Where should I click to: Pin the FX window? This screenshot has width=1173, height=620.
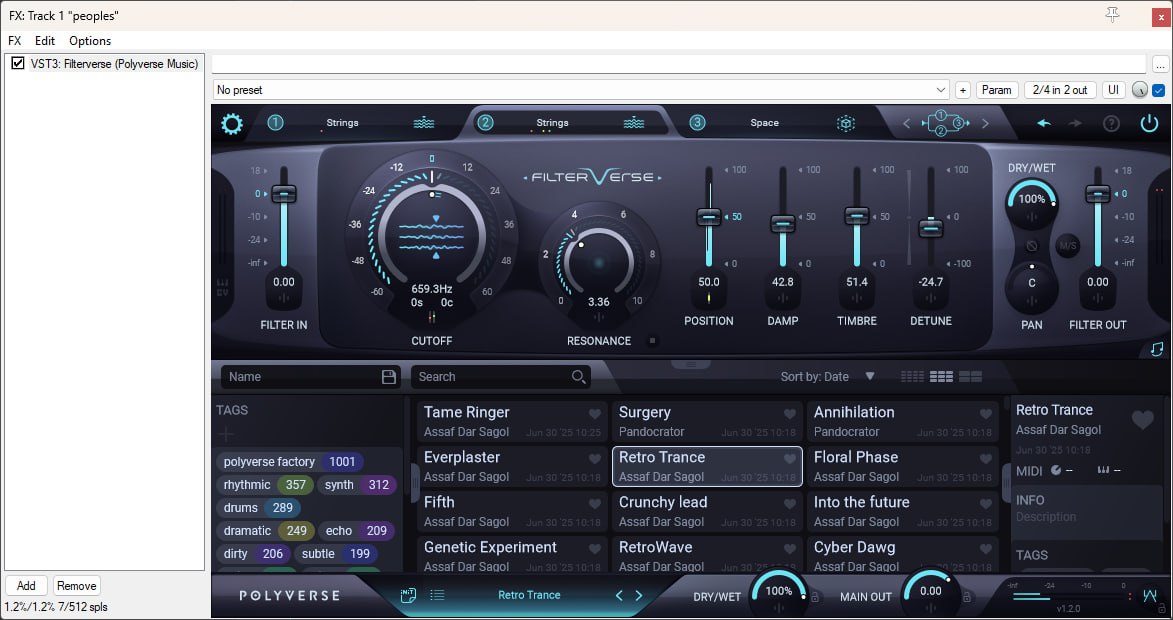(1112, 15)
